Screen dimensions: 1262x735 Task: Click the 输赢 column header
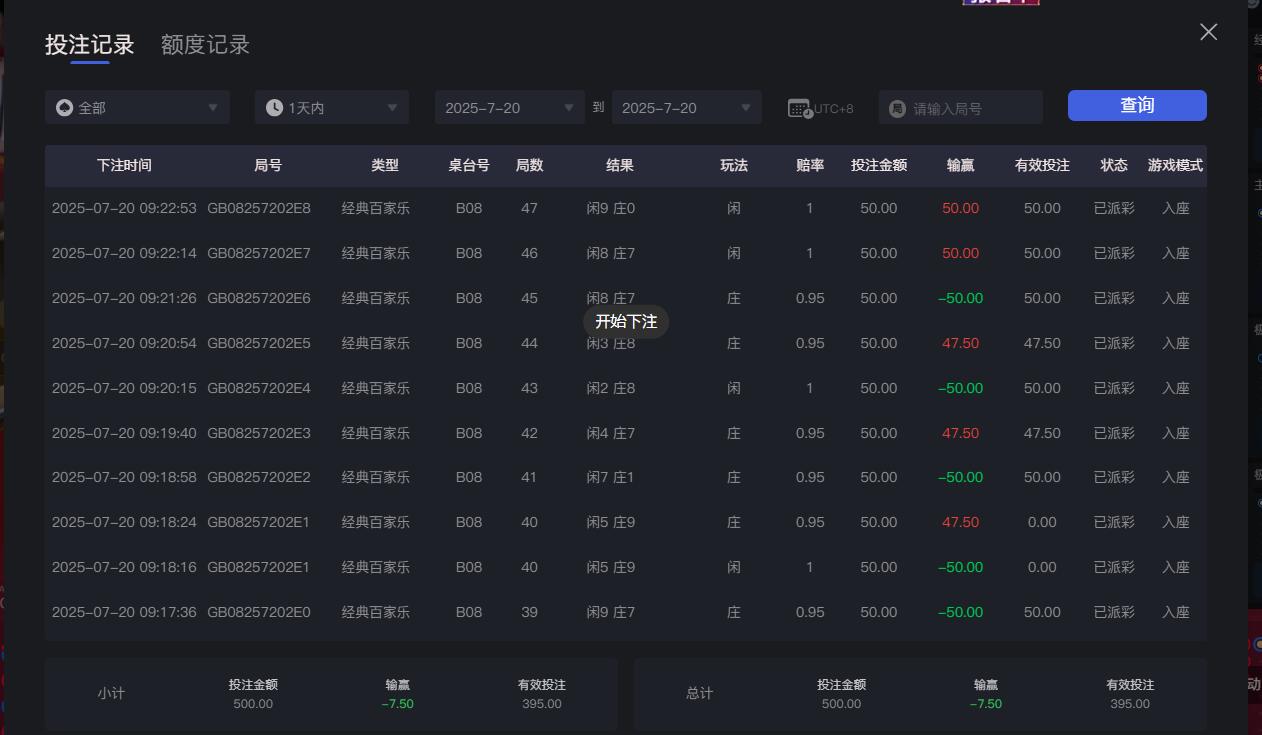pos(960,166)
